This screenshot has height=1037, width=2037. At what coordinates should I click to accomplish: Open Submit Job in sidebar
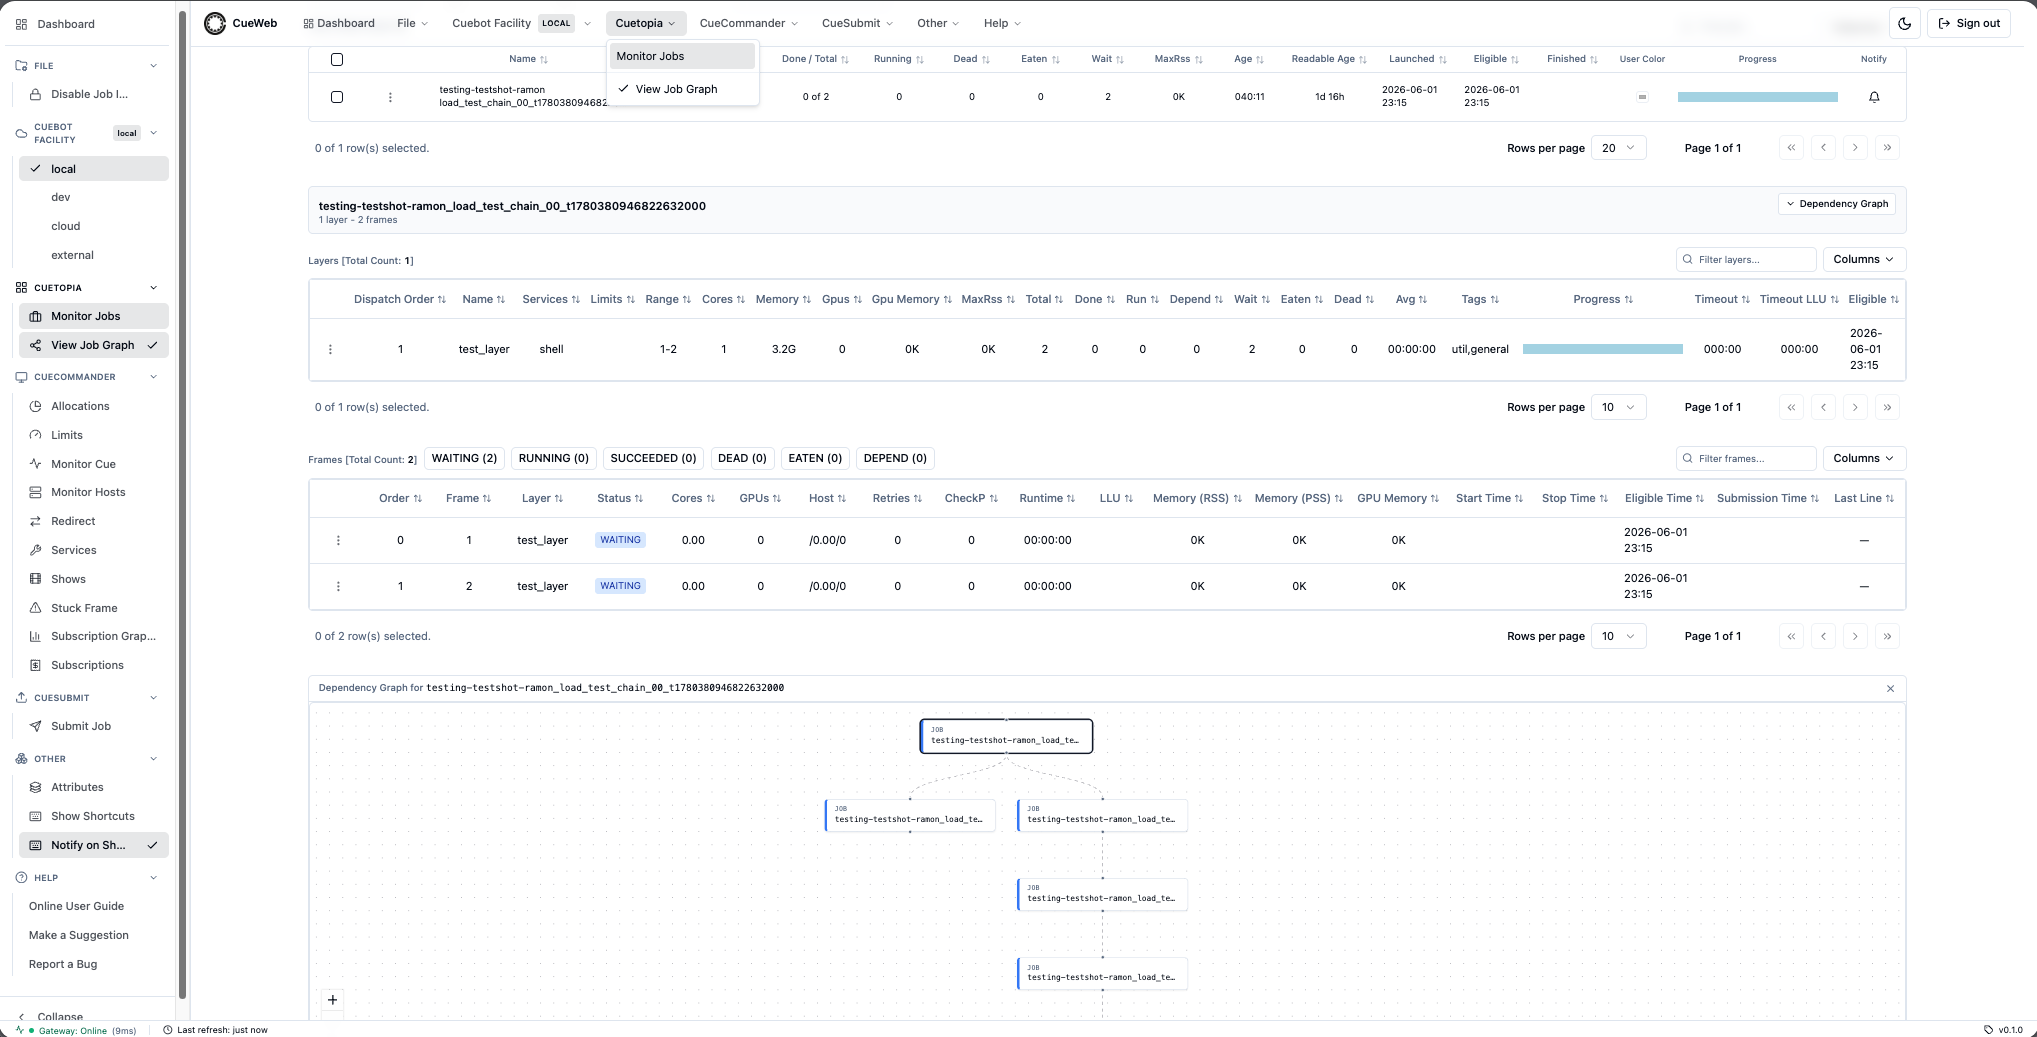[x=92, y=726]
